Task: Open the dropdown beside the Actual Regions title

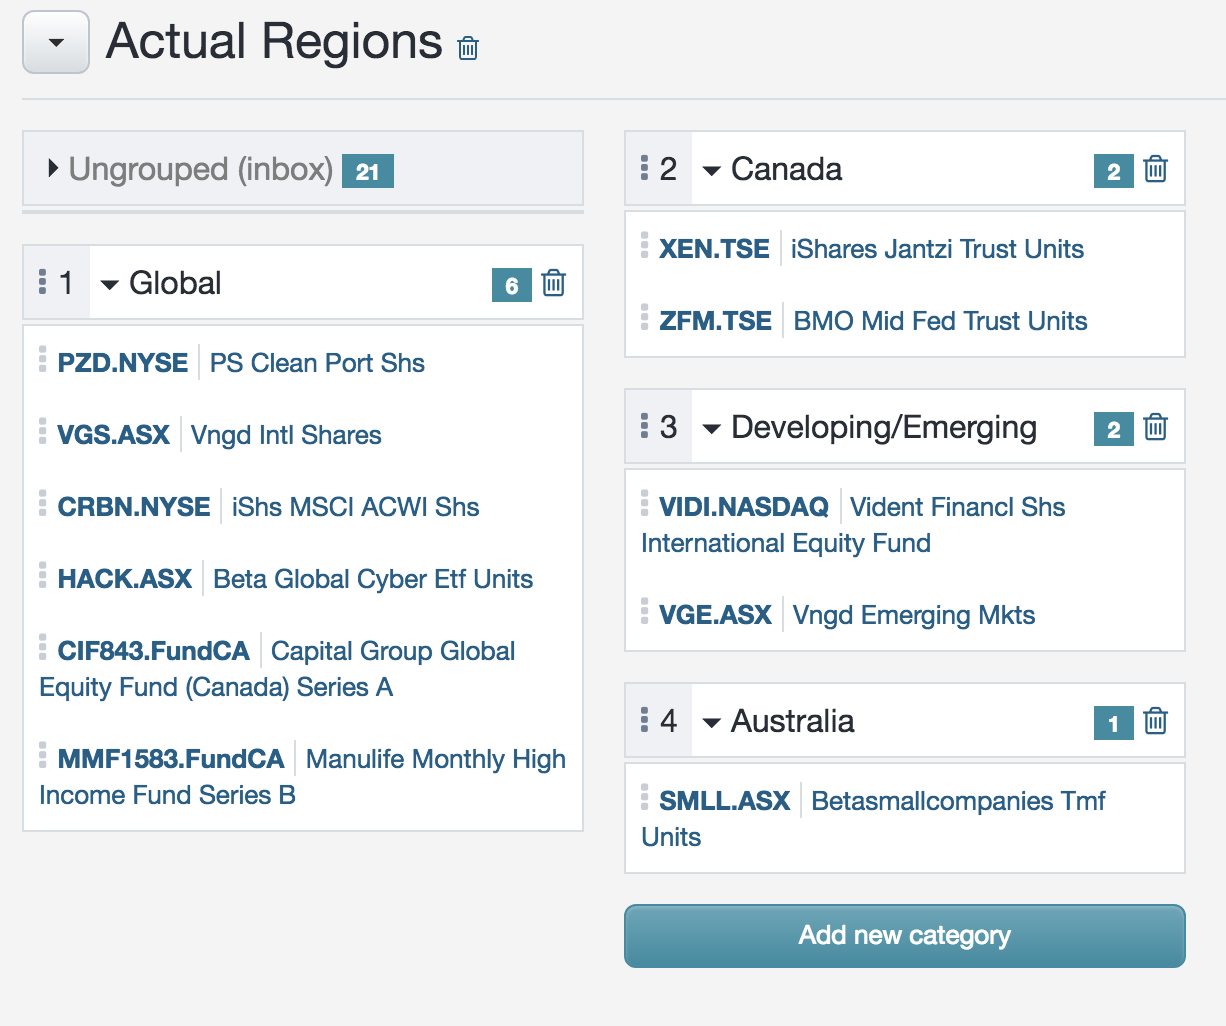Action: click(55, 42)
